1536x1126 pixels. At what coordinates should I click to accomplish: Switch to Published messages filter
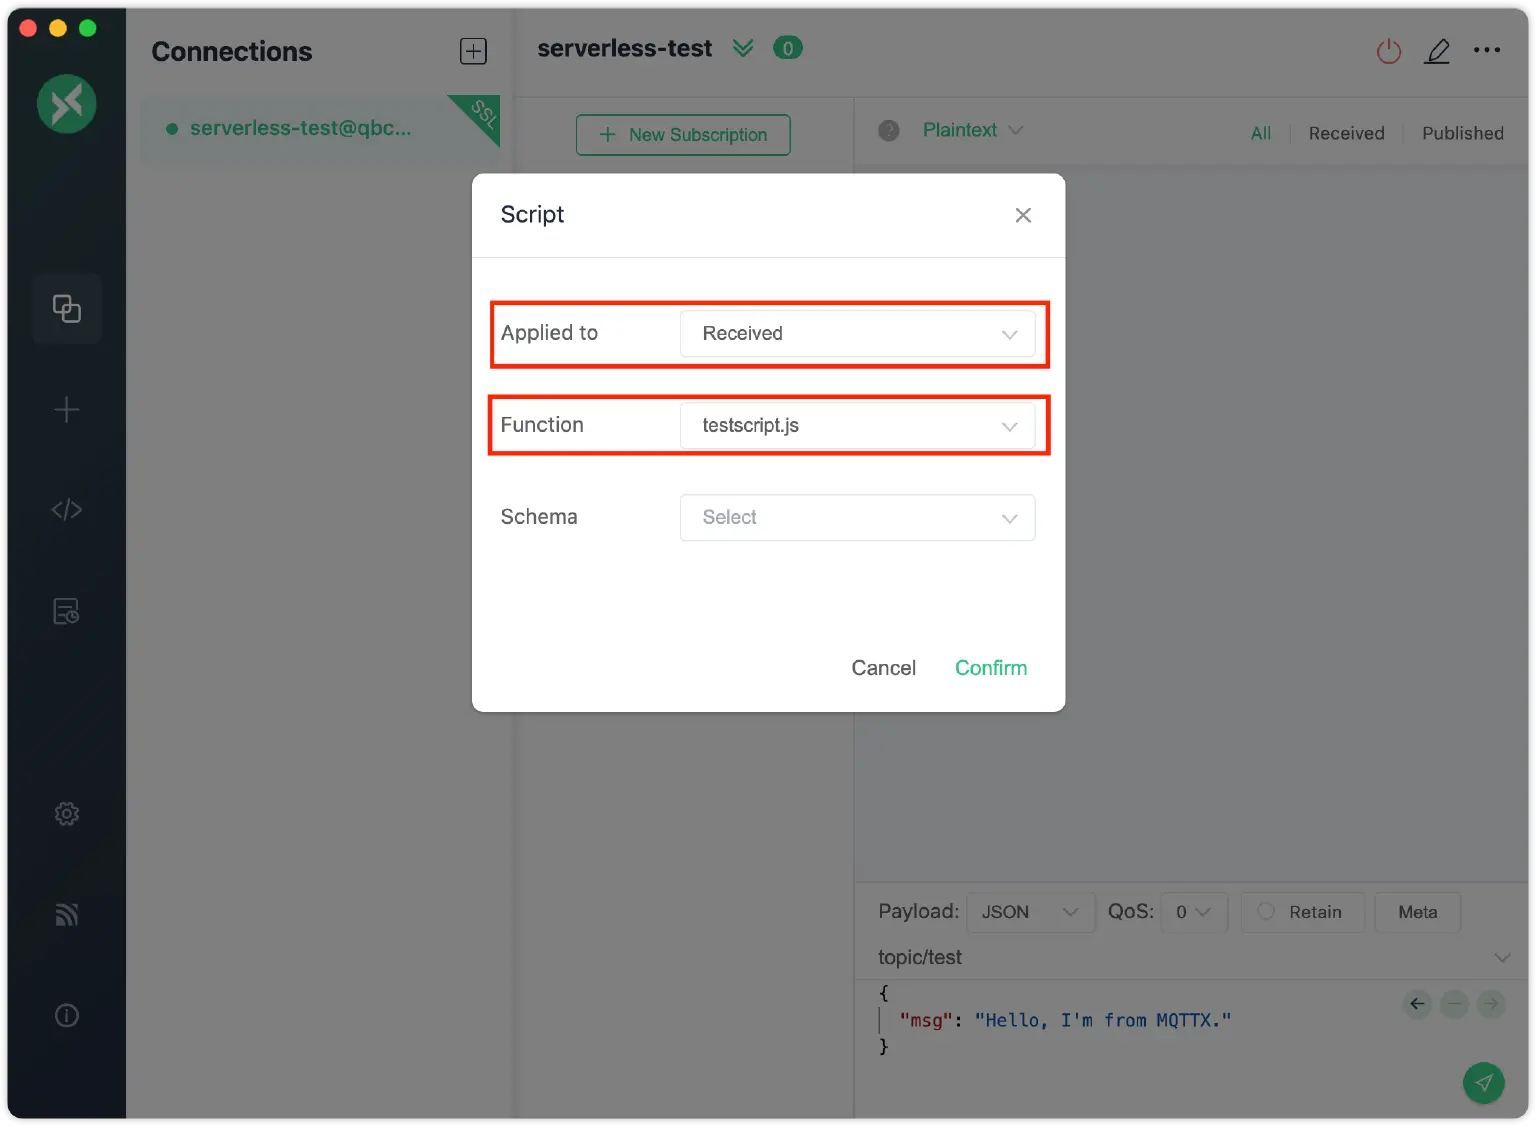[x=1462, y=133]
